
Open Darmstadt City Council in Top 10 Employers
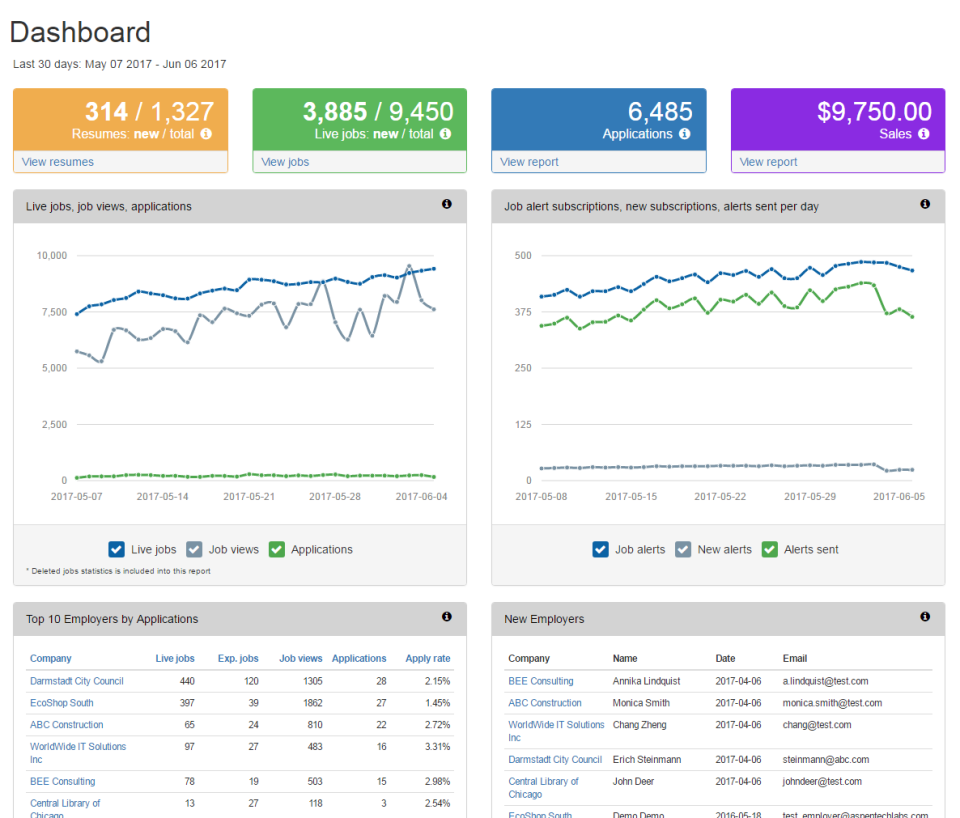(x=77, y=681)
